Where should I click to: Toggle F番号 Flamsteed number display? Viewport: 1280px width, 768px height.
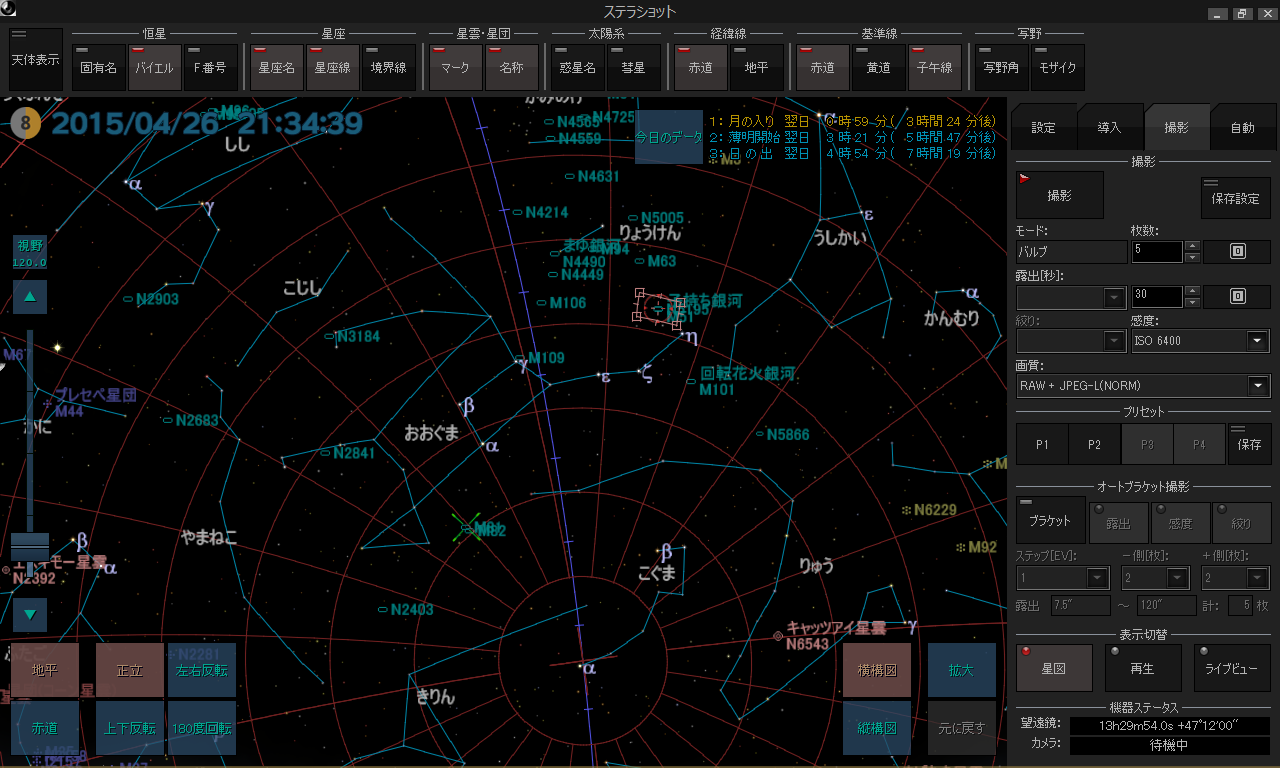[211, 67]
